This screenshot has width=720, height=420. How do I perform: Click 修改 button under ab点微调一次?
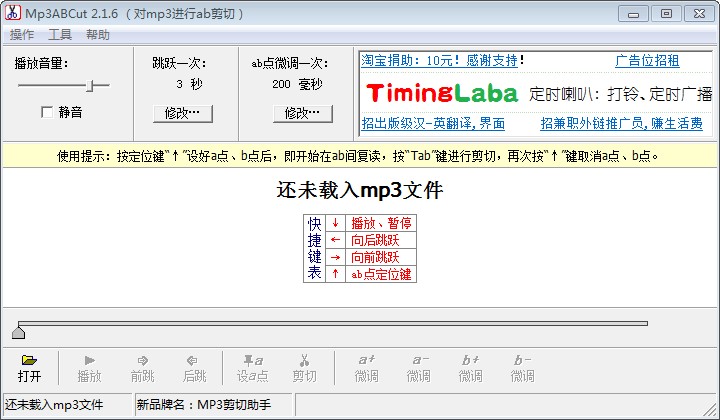click(x=302, y=113)
